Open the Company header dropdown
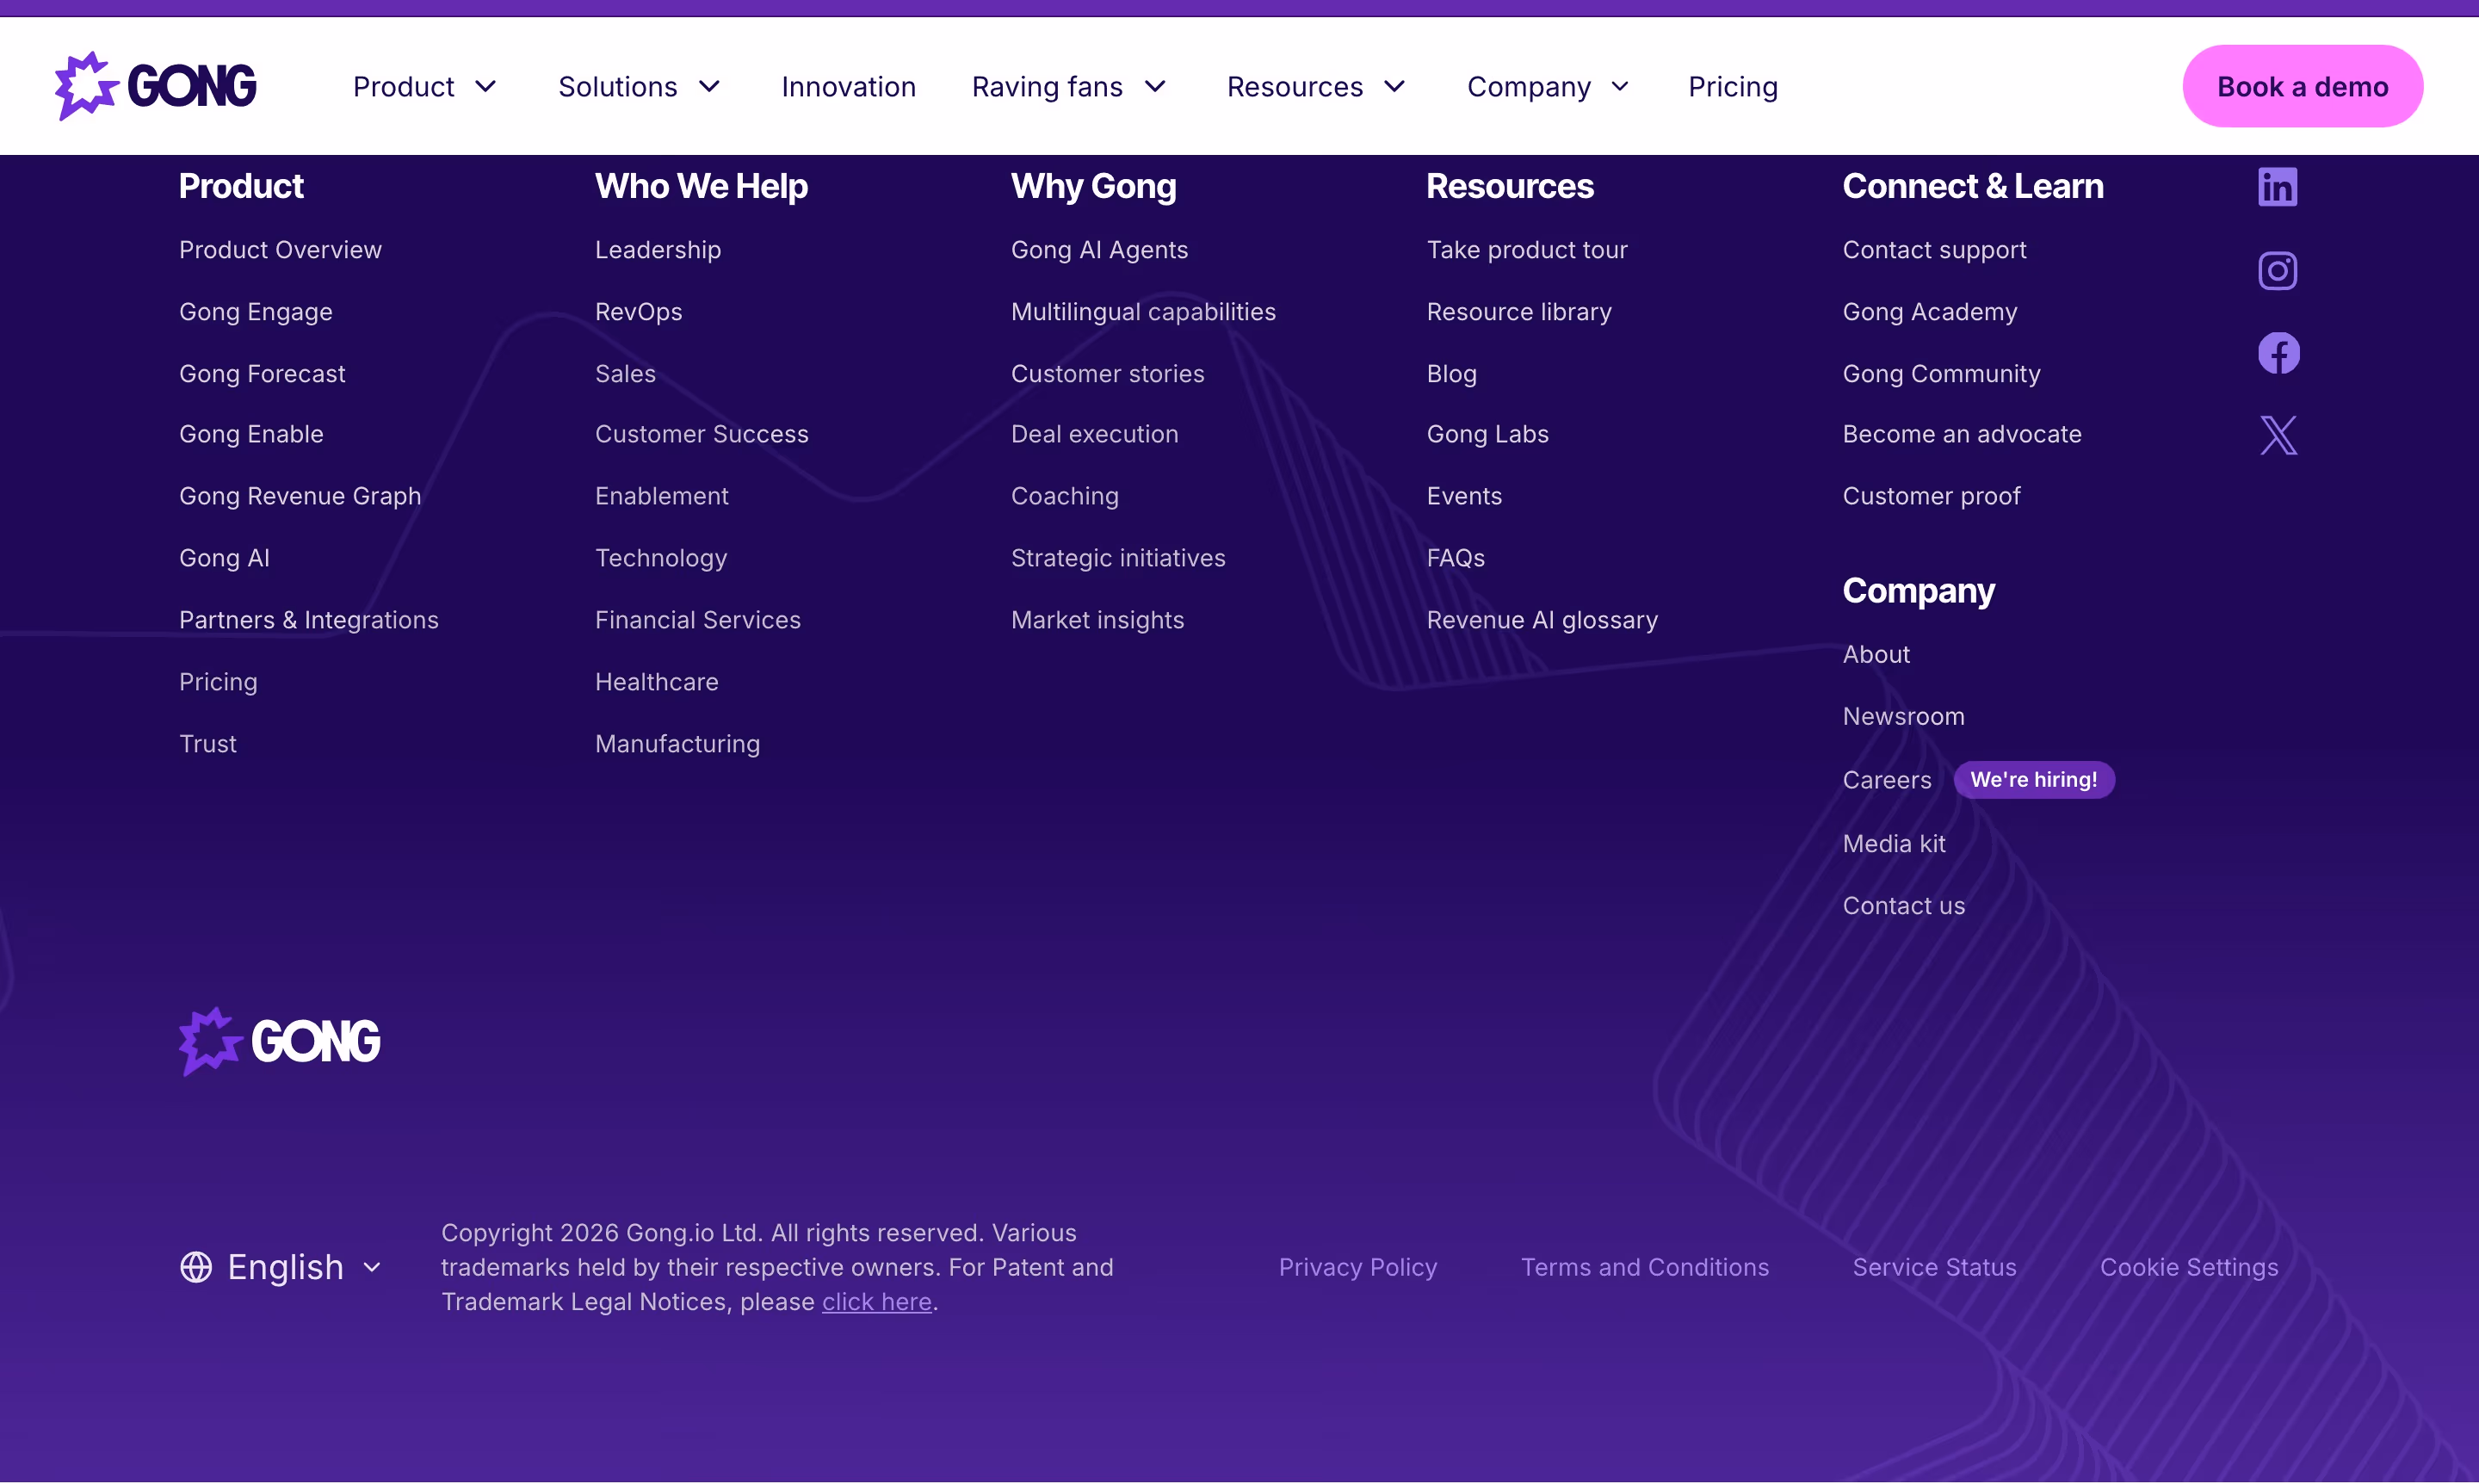 point(1548,87)
